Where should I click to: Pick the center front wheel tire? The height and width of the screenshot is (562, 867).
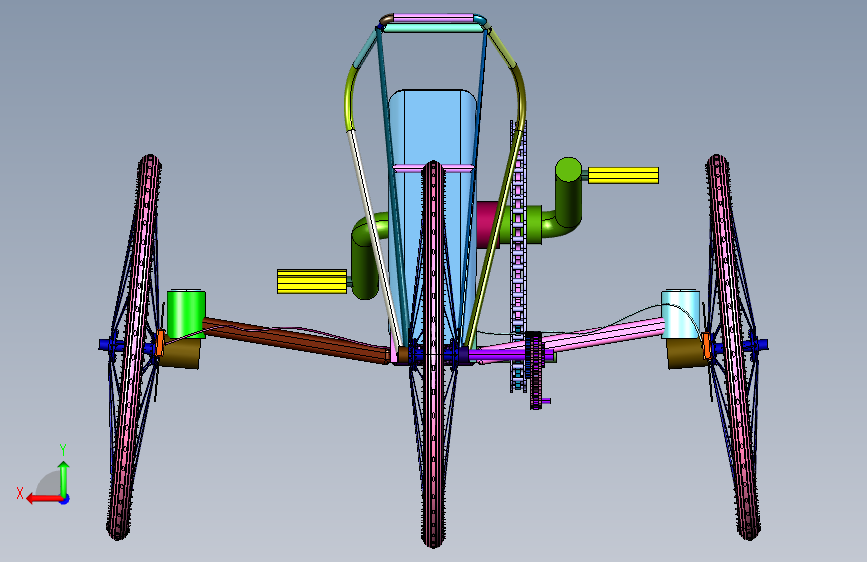click(434, 354)
